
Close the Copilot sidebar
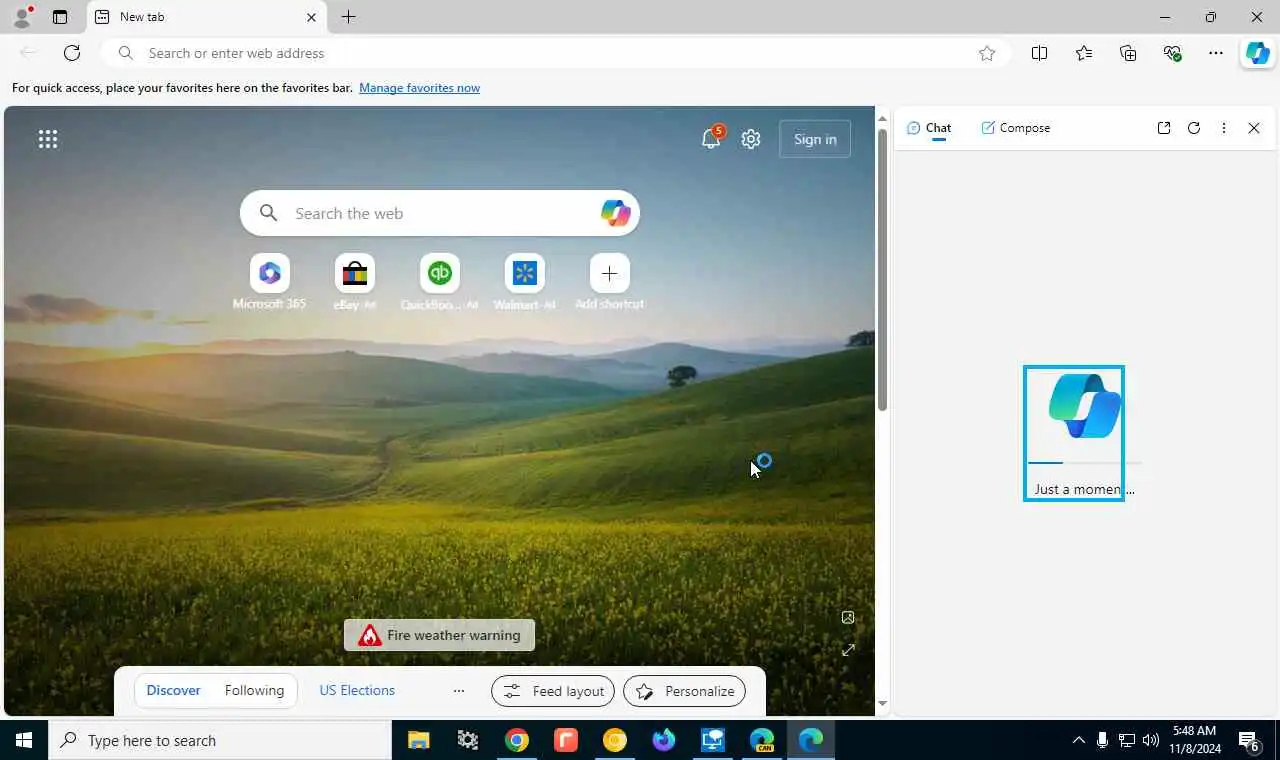pos(1254,128)
